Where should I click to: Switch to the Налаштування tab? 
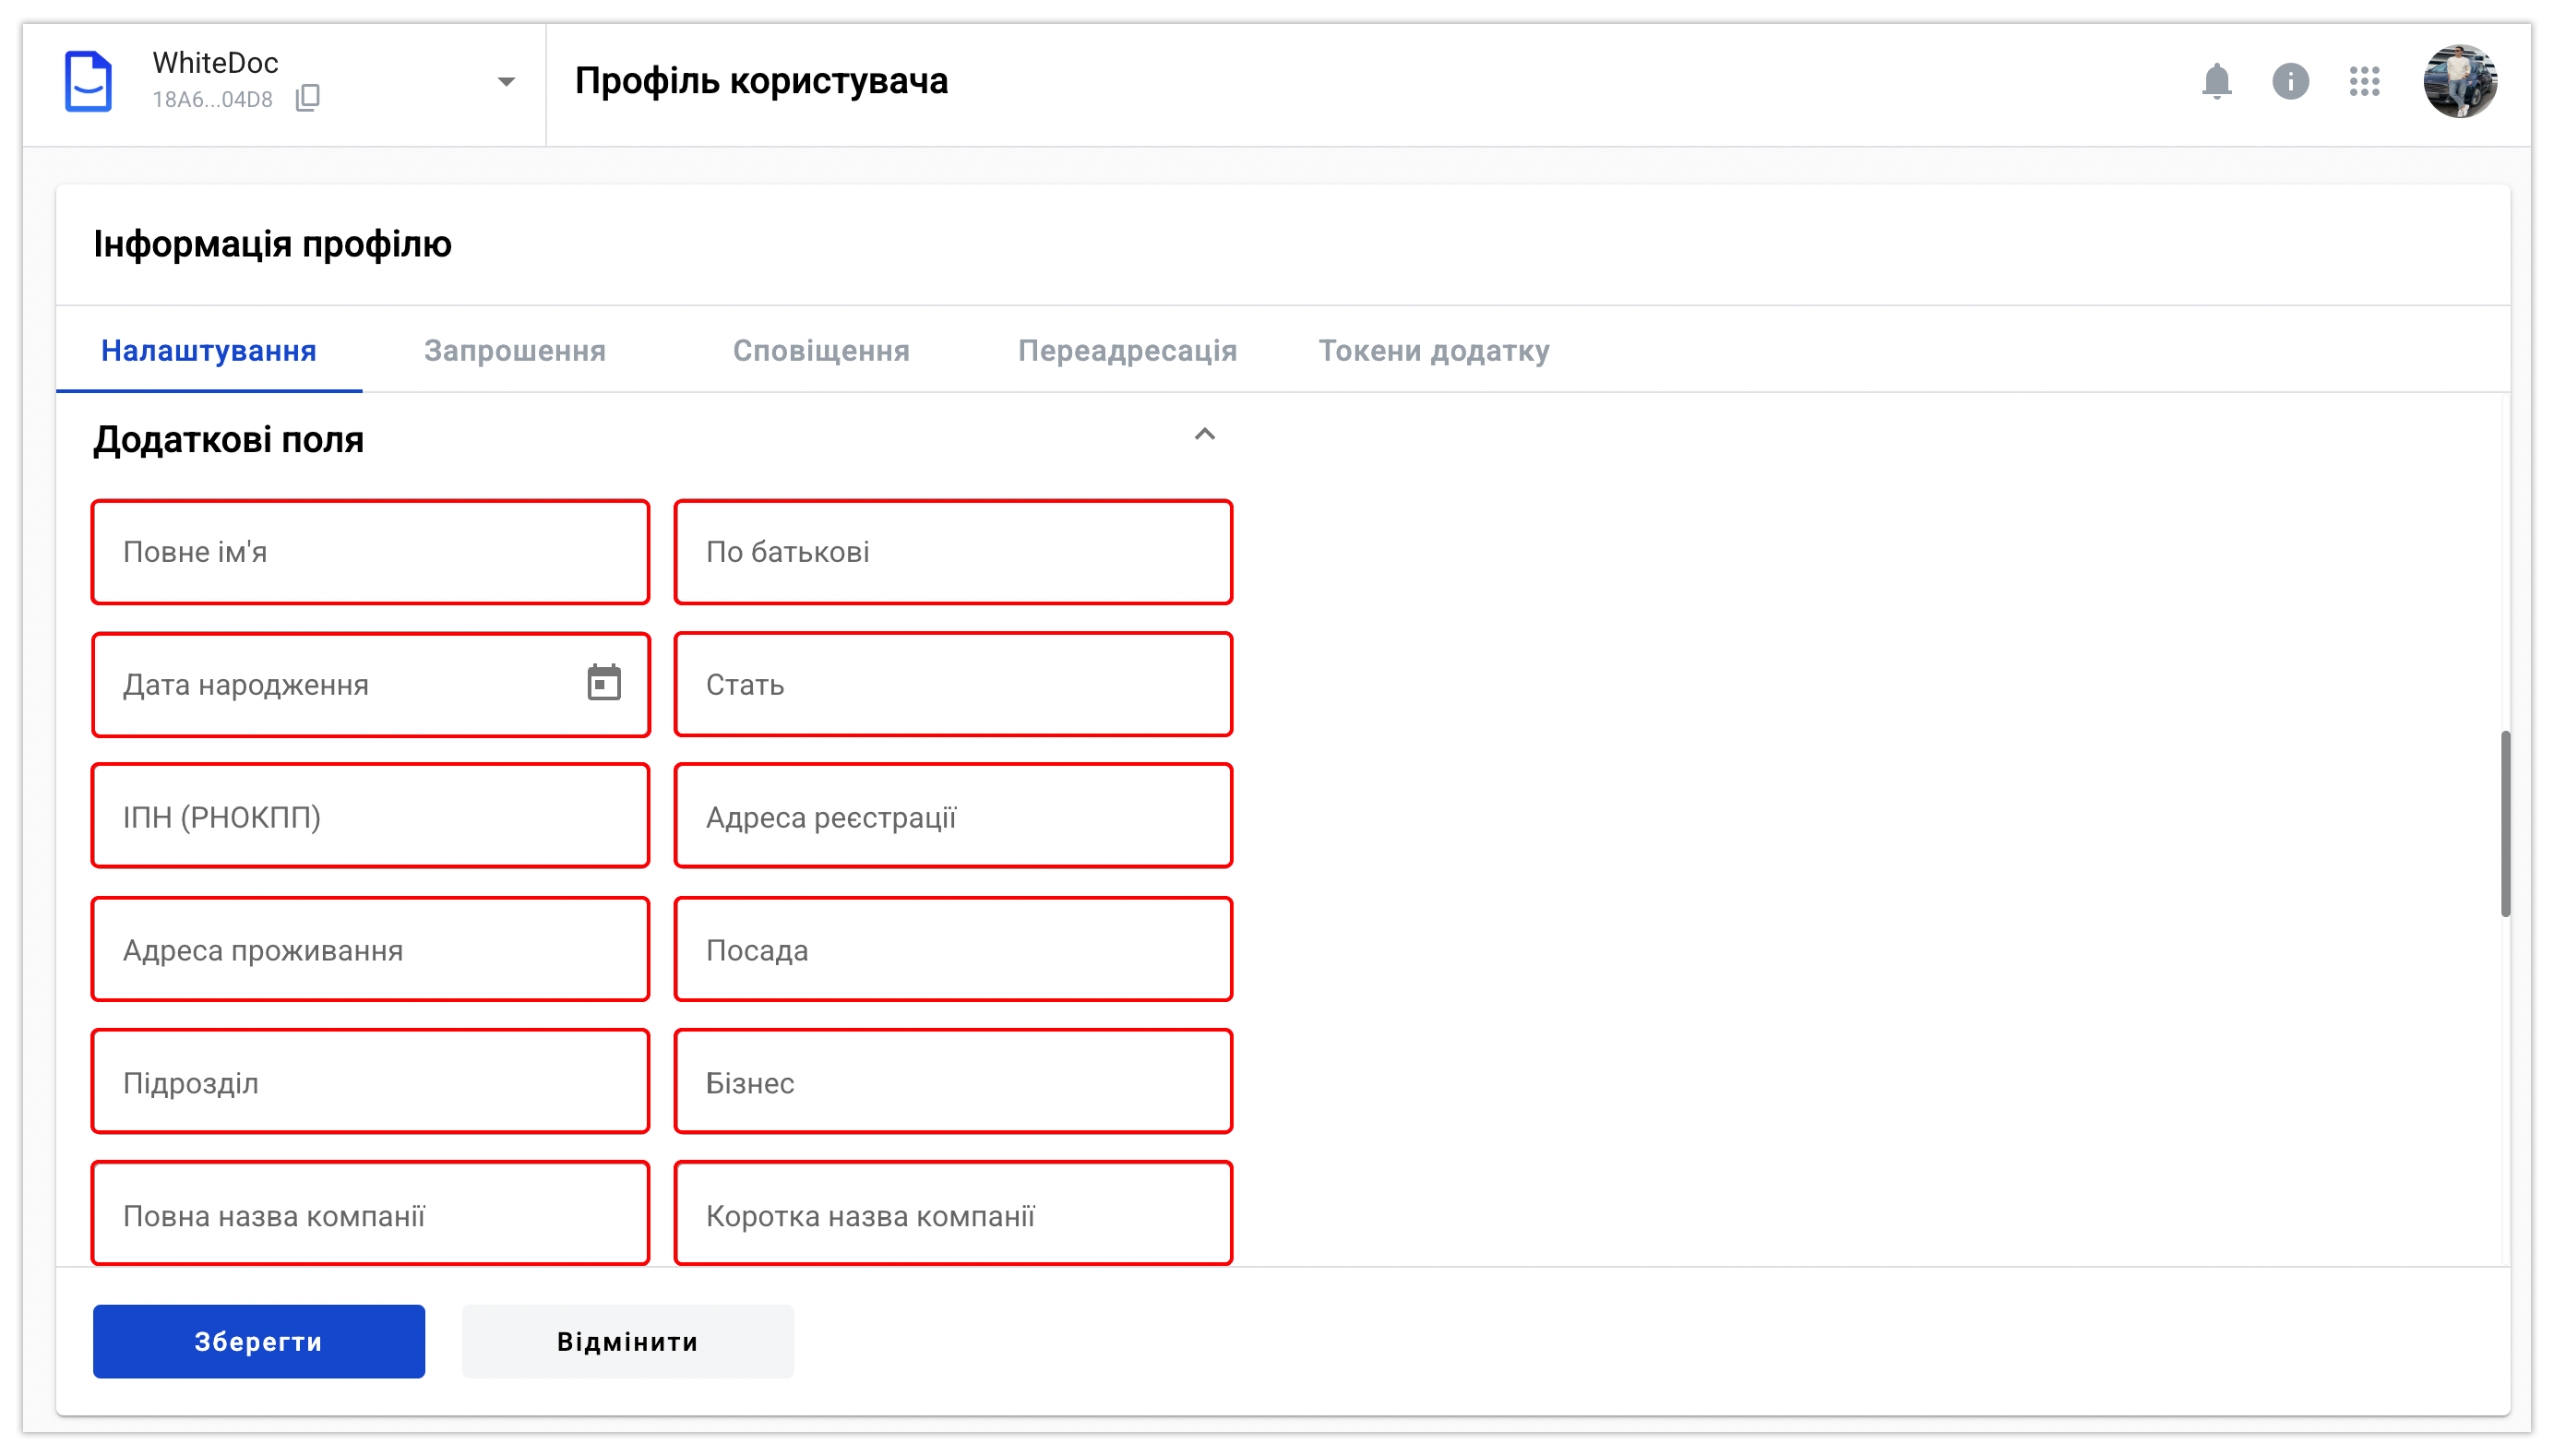[209, 351]
